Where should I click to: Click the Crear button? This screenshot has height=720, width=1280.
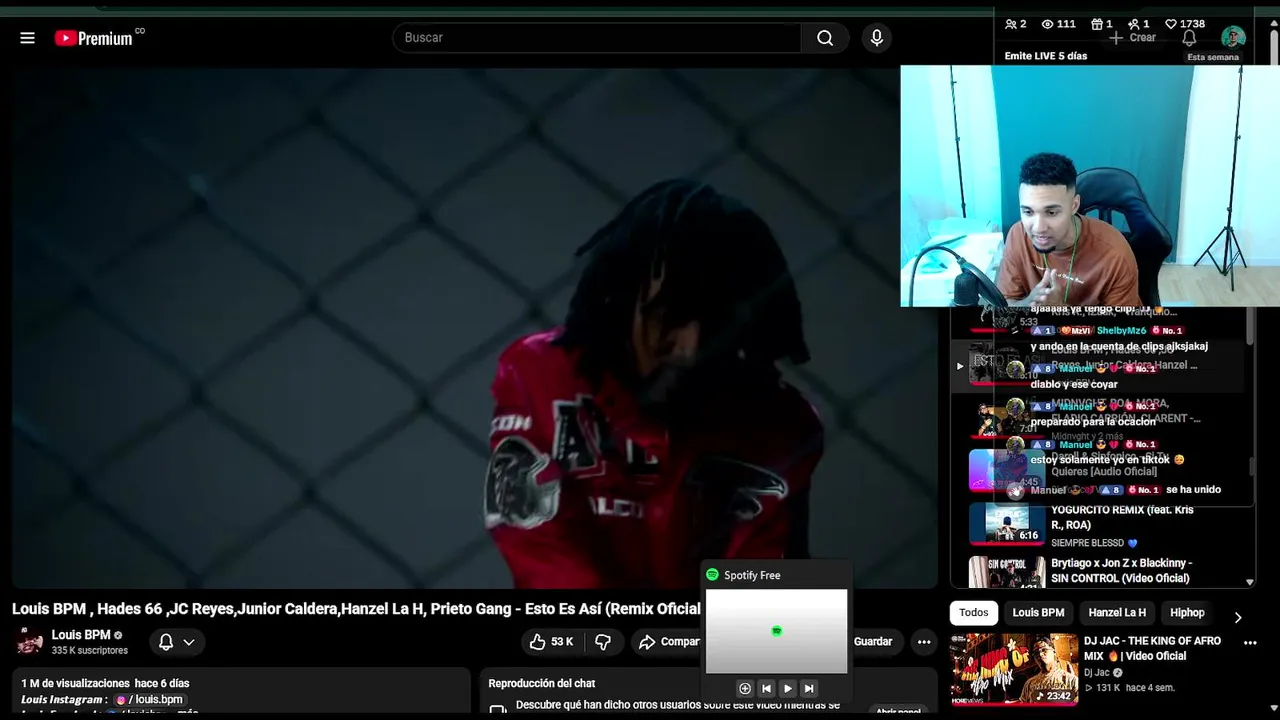1132,38
